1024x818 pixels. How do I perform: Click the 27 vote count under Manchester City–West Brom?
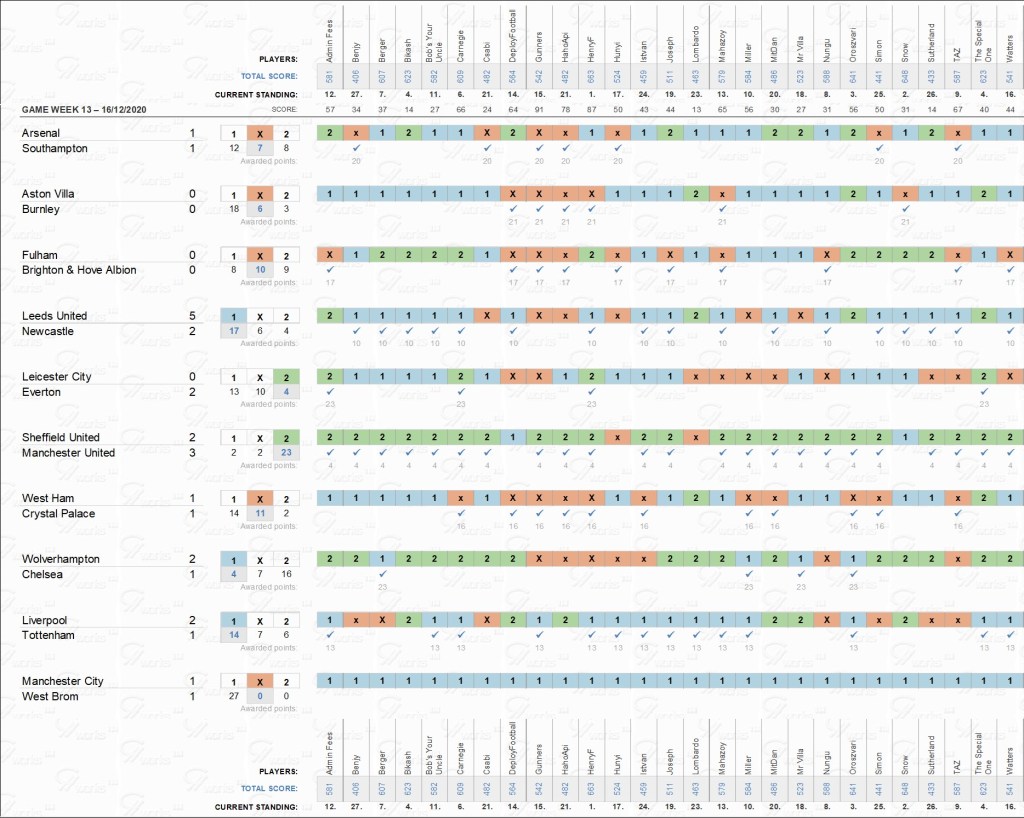point(233,696)
